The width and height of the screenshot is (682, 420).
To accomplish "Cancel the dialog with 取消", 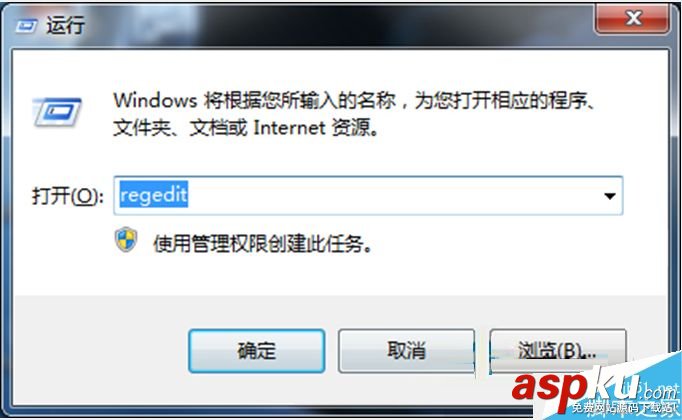I will (x=406, y=351).
